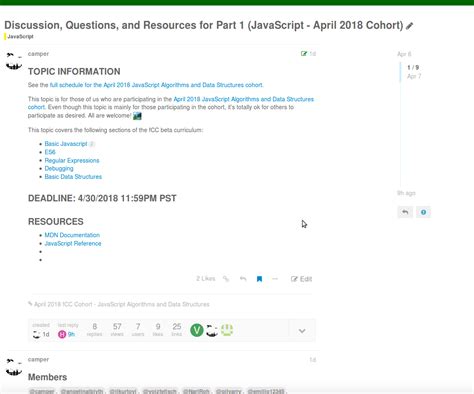Open the JavaScript Reference resource link
This screenshot has height=394, width=474.
click(x=73, y=243)
